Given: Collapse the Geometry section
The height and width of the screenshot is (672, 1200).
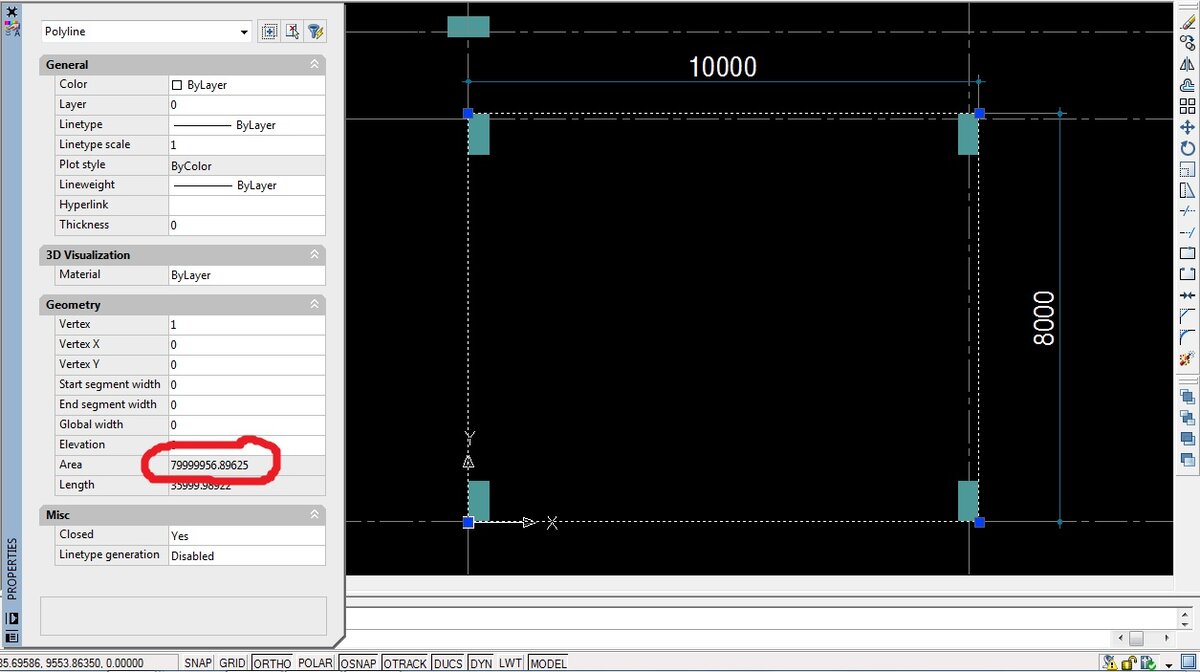Looking at the screenshot, I should (x=314, y=304).
